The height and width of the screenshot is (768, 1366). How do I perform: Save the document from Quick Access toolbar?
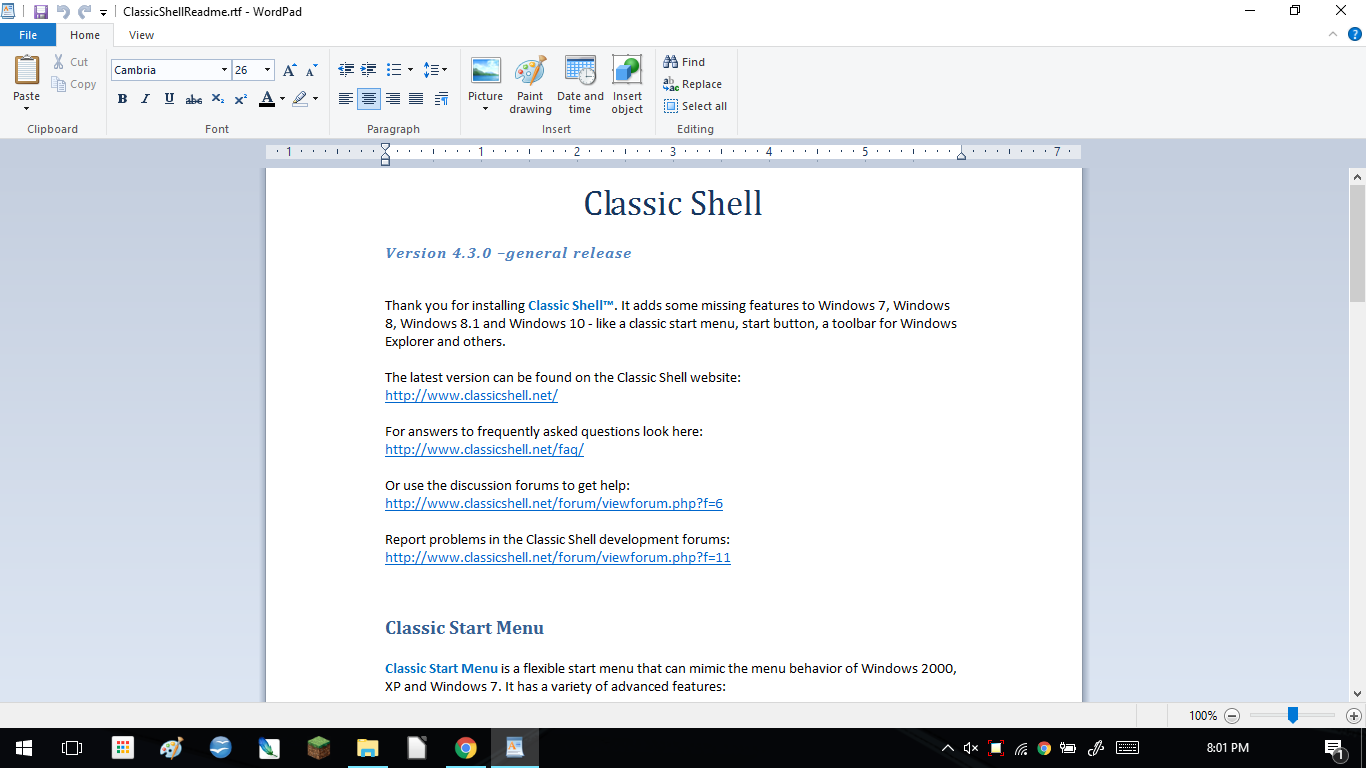[41, 12]
